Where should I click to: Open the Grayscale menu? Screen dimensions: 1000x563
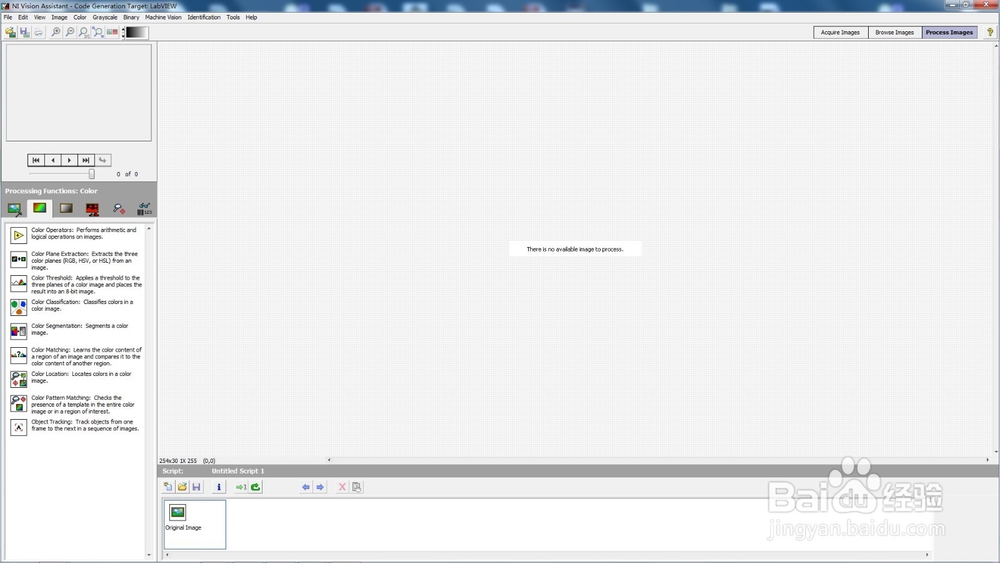pos(105,17)
